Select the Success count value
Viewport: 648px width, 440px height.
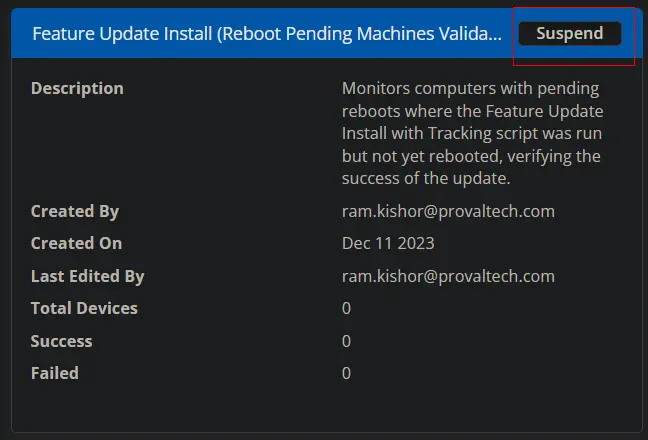pos(346,341)
